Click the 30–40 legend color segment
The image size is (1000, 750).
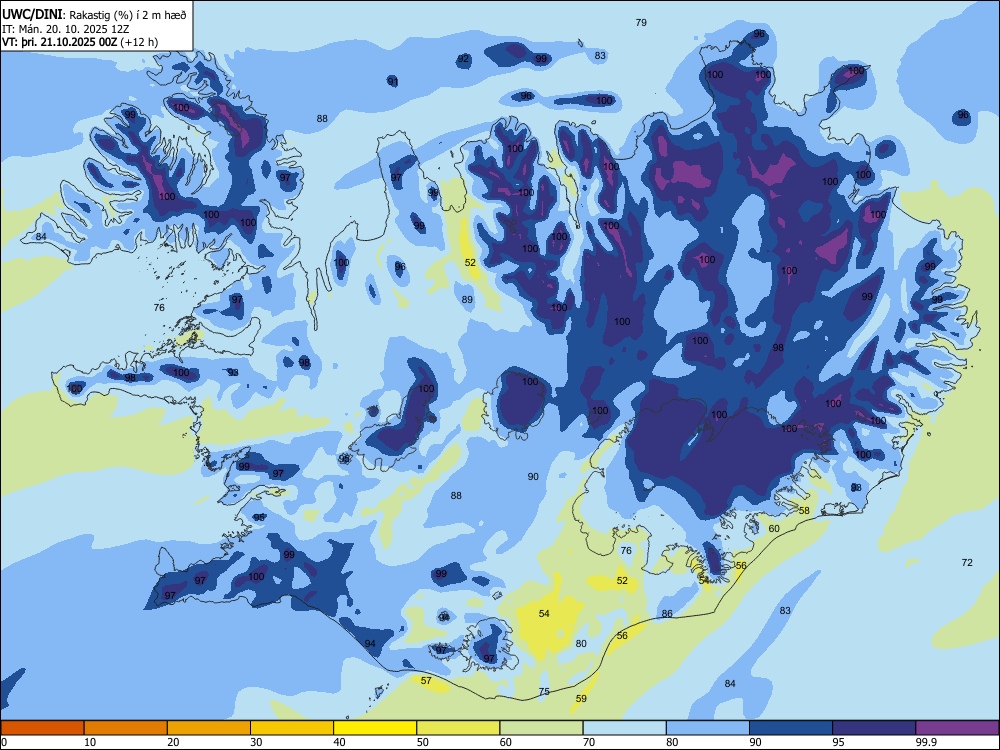click(x=292, y=728)
